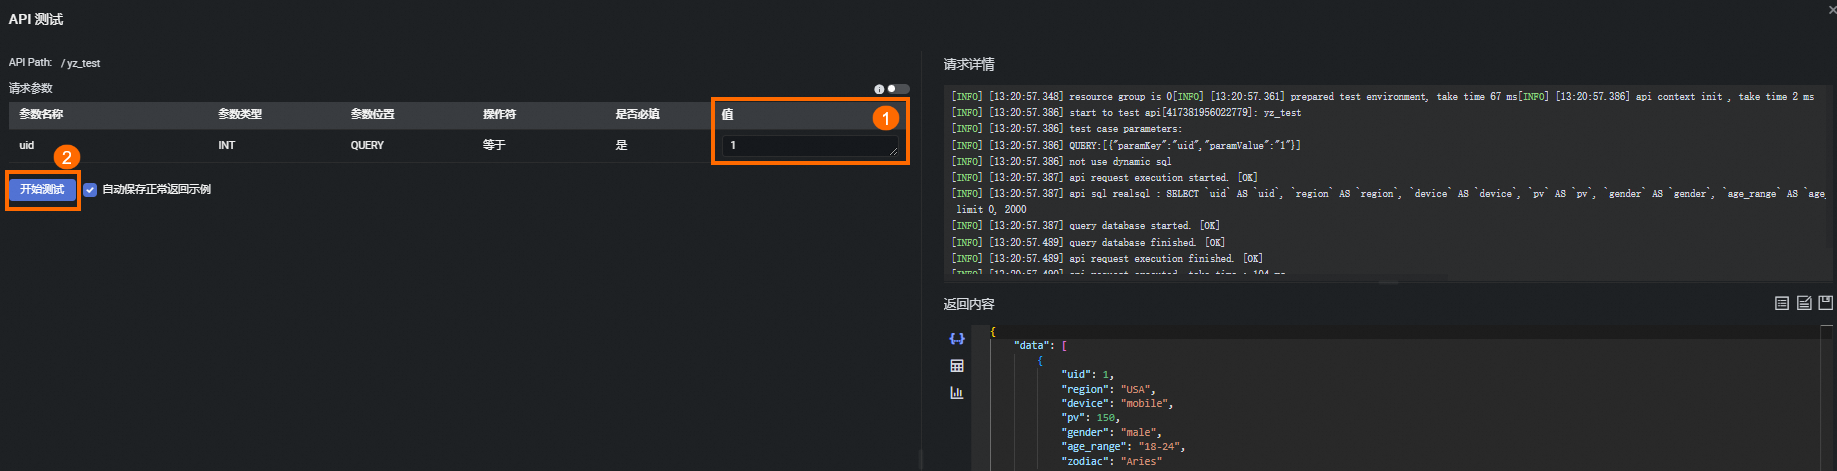Select the 等于 operator cell
1837x471 pixels.
[494, 145]
